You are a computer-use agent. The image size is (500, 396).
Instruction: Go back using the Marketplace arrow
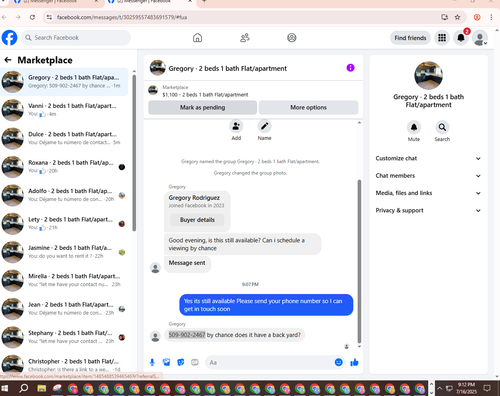[8, 60]
